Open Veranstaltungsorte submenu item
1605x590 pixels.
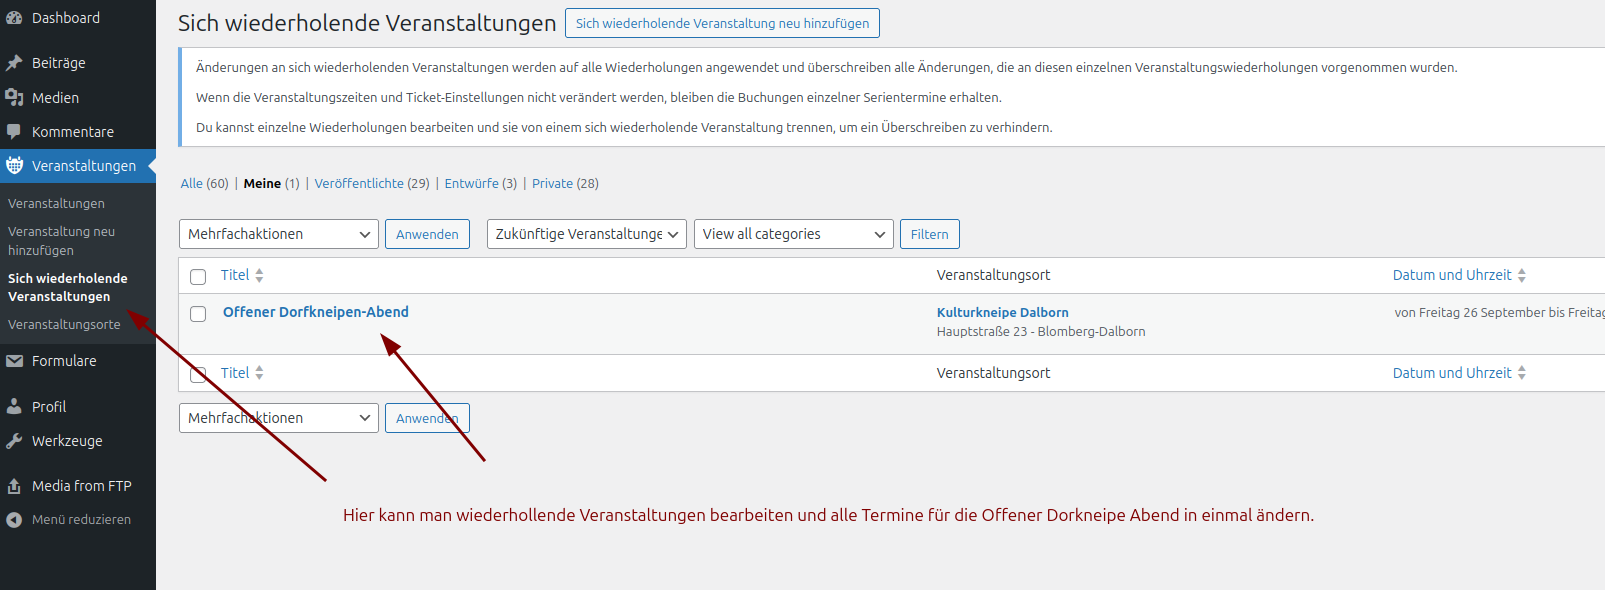point(64,324)
